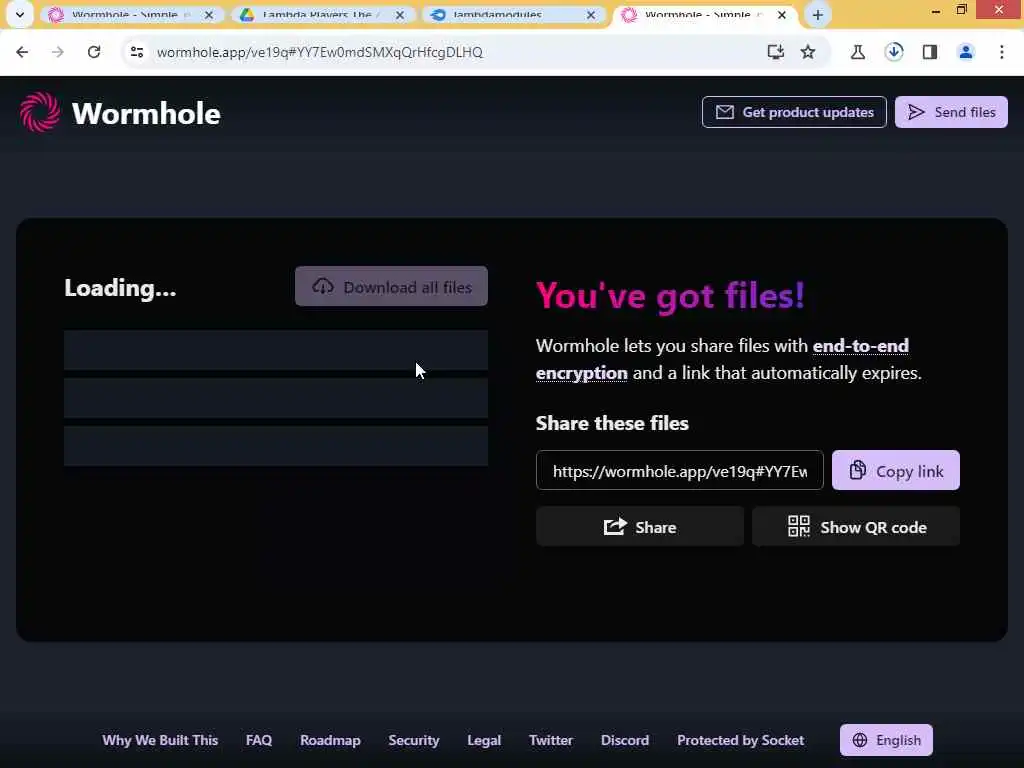
Task: Open the Security footer link
Action: click(413, 740)
